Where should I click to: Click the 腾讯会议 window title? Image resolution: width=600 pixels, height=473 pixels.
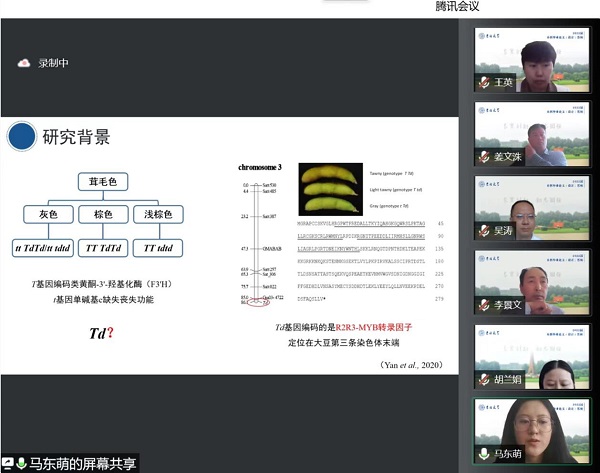(x=458, y=7)
